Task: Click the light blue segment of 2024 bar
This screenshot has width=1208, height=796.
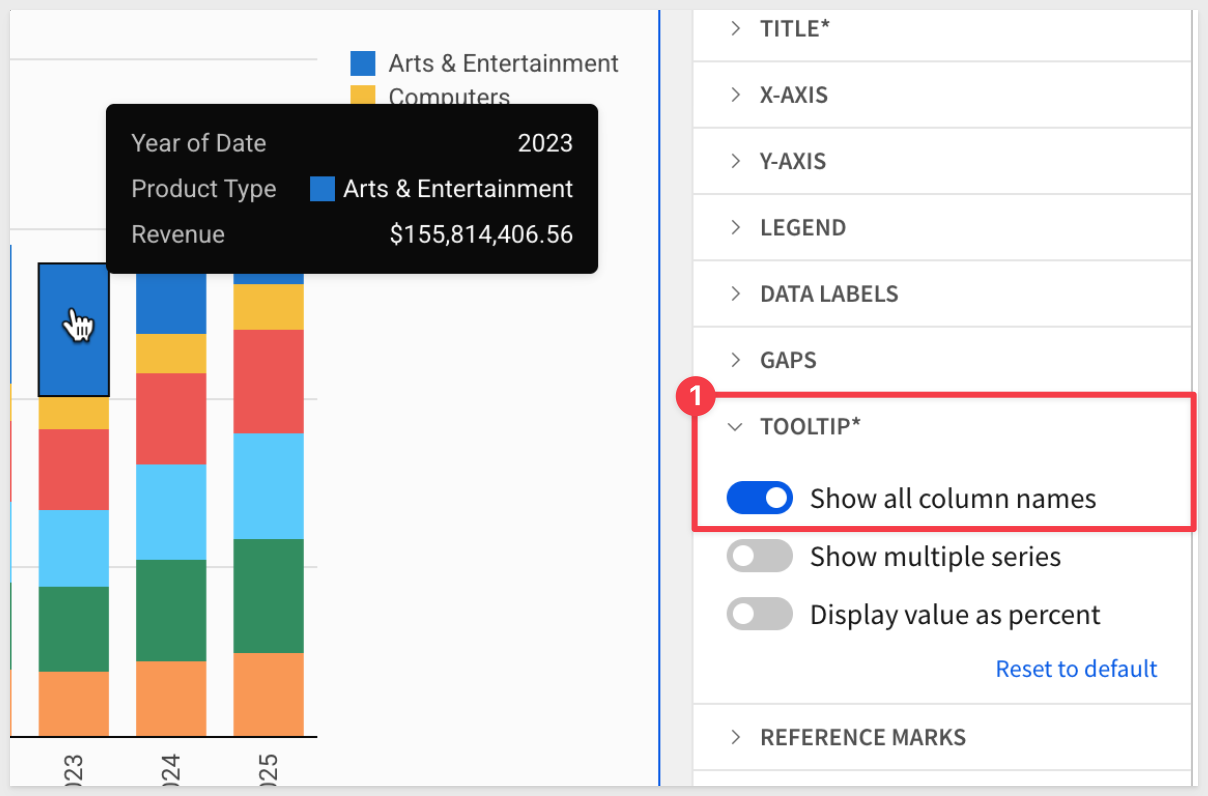Action: coord(171,511)
